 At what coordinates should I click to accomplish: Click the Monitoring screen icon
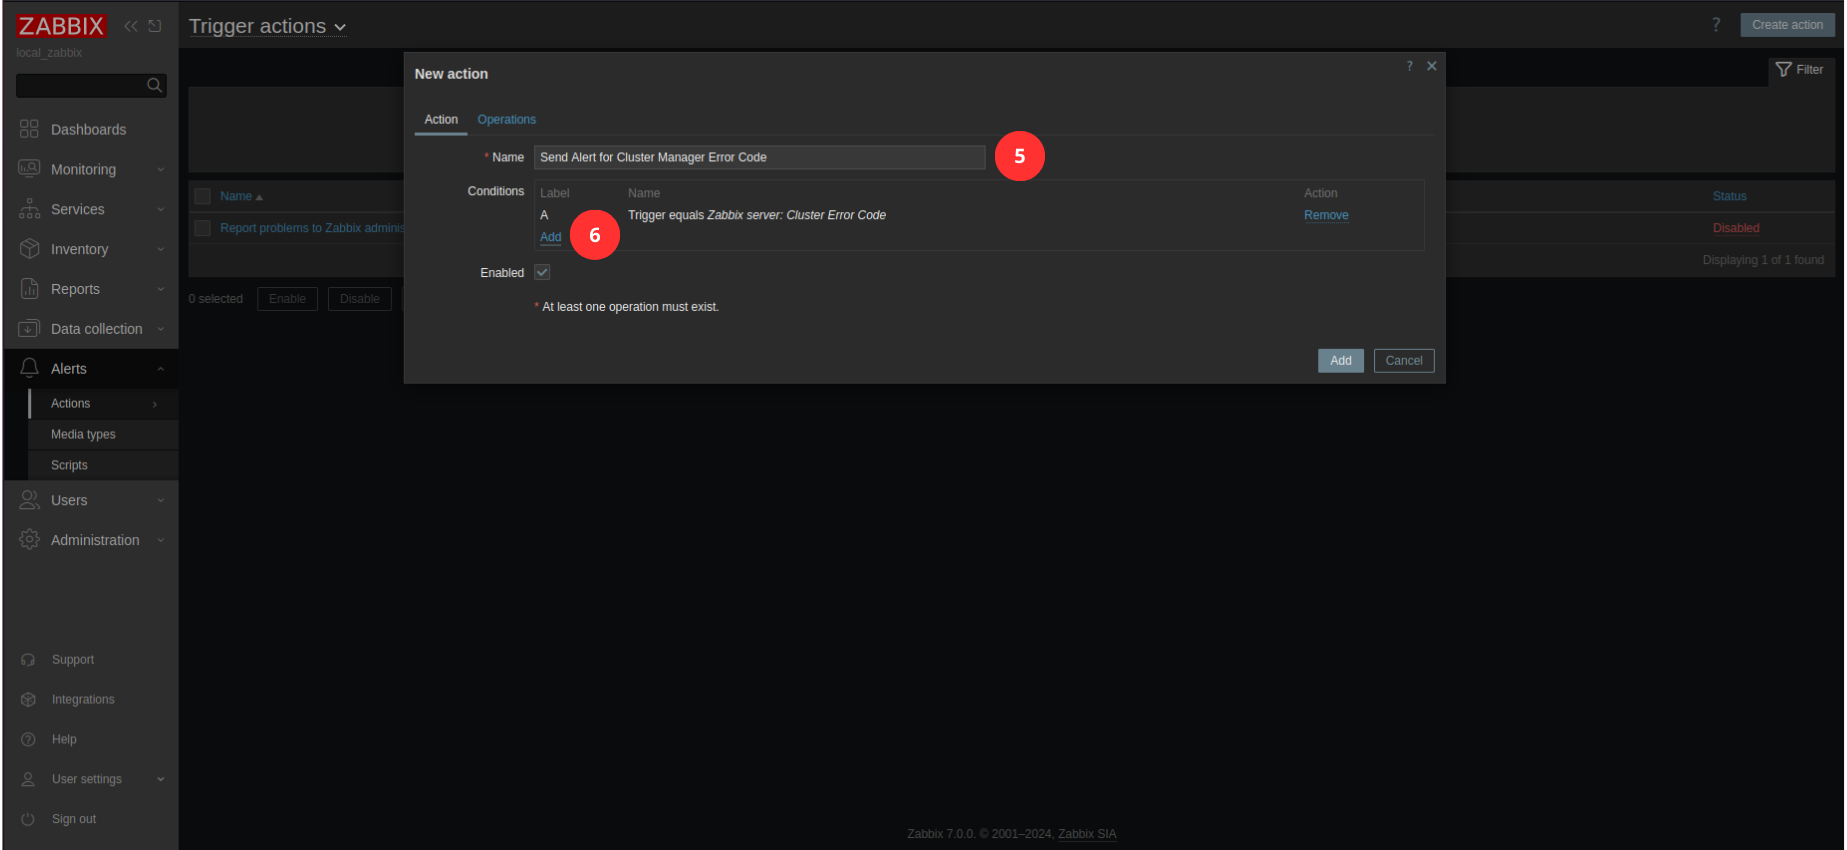(29, 169)
